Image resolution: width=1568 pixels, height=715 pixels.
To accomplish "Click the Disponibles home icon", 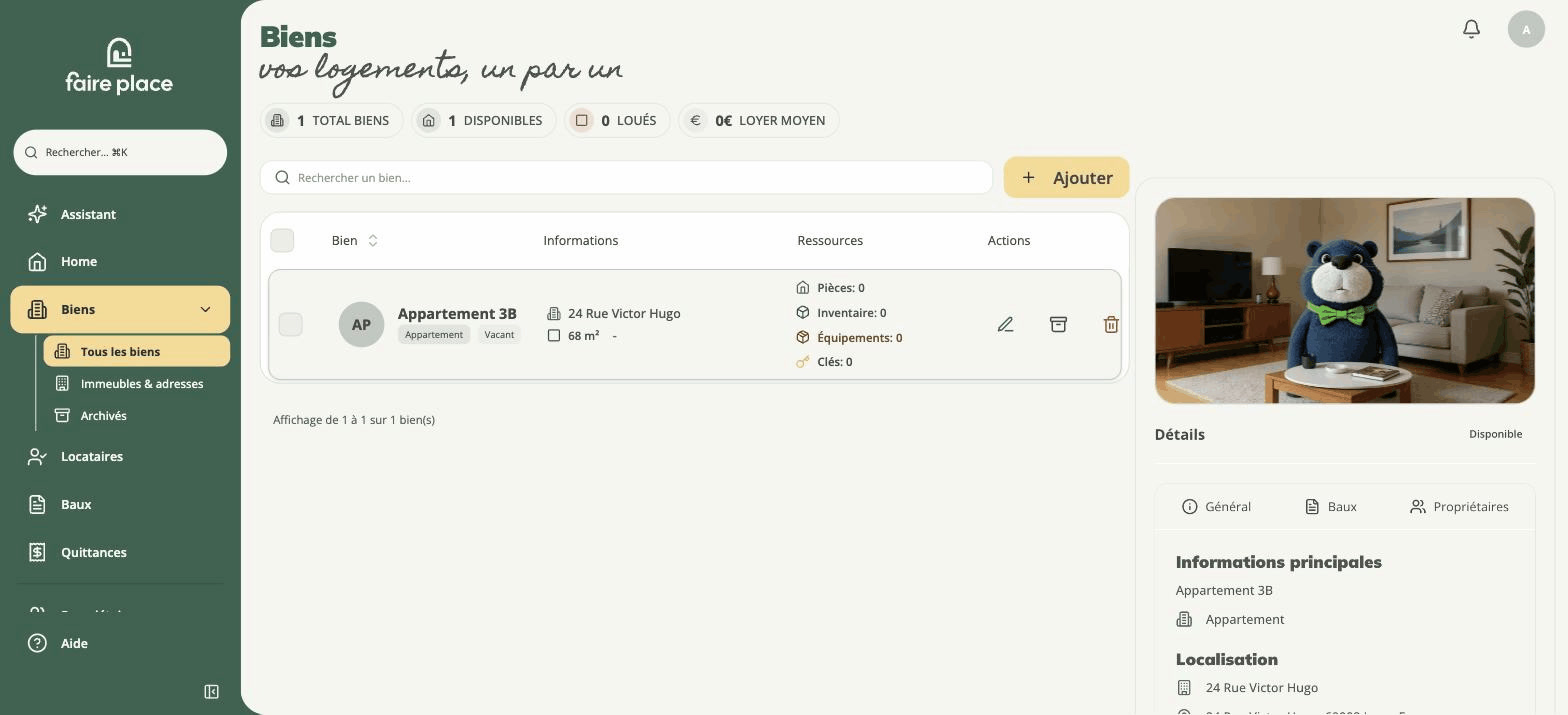I will tap(428, 120).
